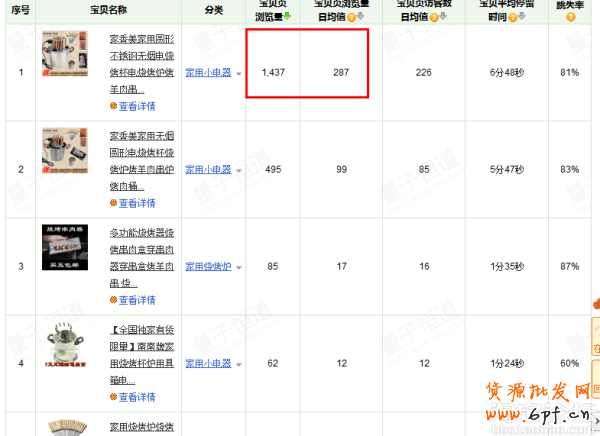
Task: Click the orange icon beside row 1 查看详情
Action: [x=113, y=106]
